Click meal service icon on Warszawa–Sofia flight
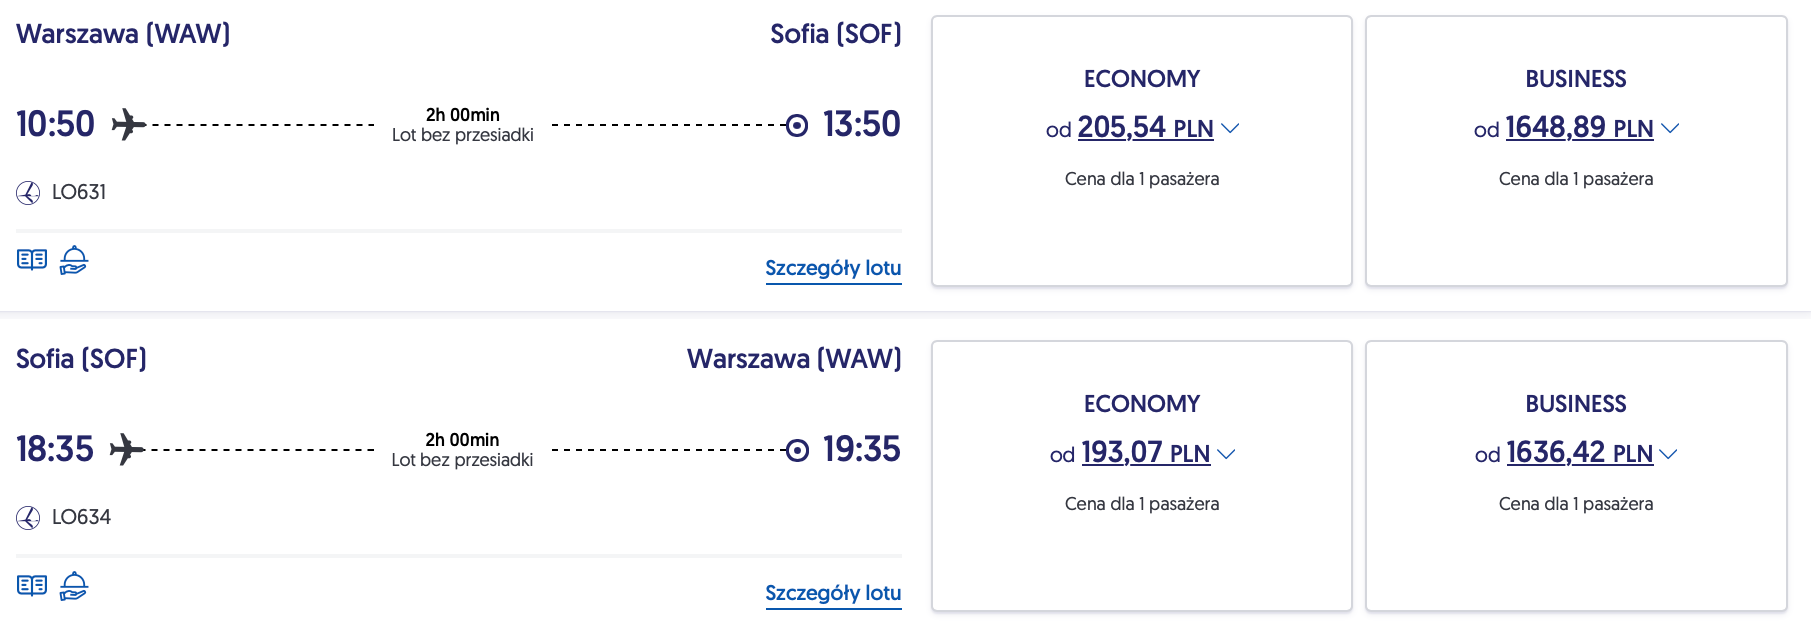Image resolution: width=1811 pixels, height=628 pixels. 74,260
